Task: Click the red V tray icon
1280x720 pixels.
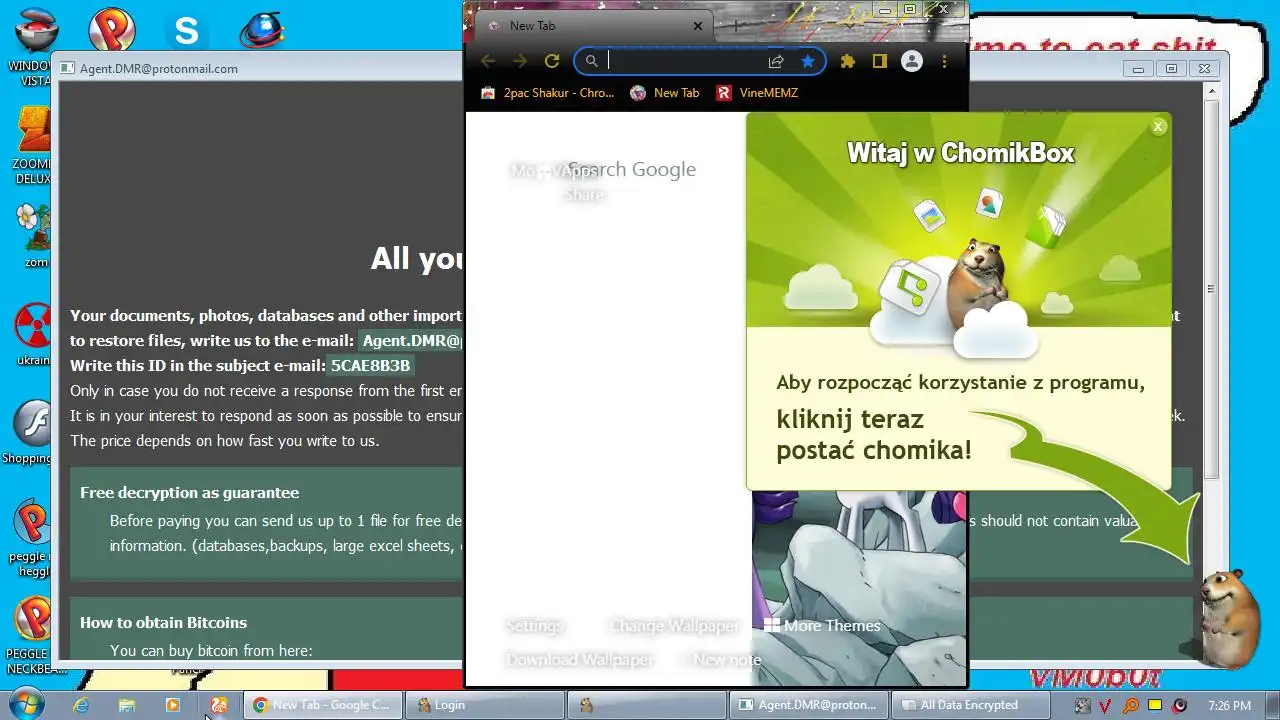Action: 1106,705
